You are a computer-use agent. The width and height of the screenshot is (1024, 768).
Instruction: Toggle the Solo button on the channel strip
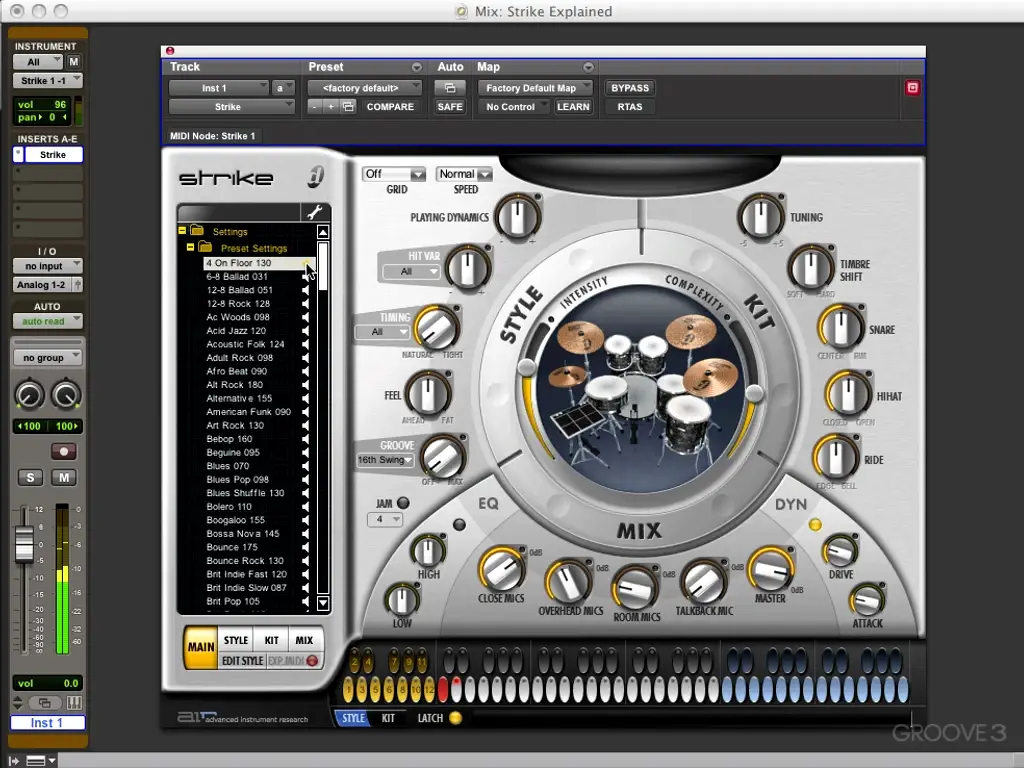point(30,477)
